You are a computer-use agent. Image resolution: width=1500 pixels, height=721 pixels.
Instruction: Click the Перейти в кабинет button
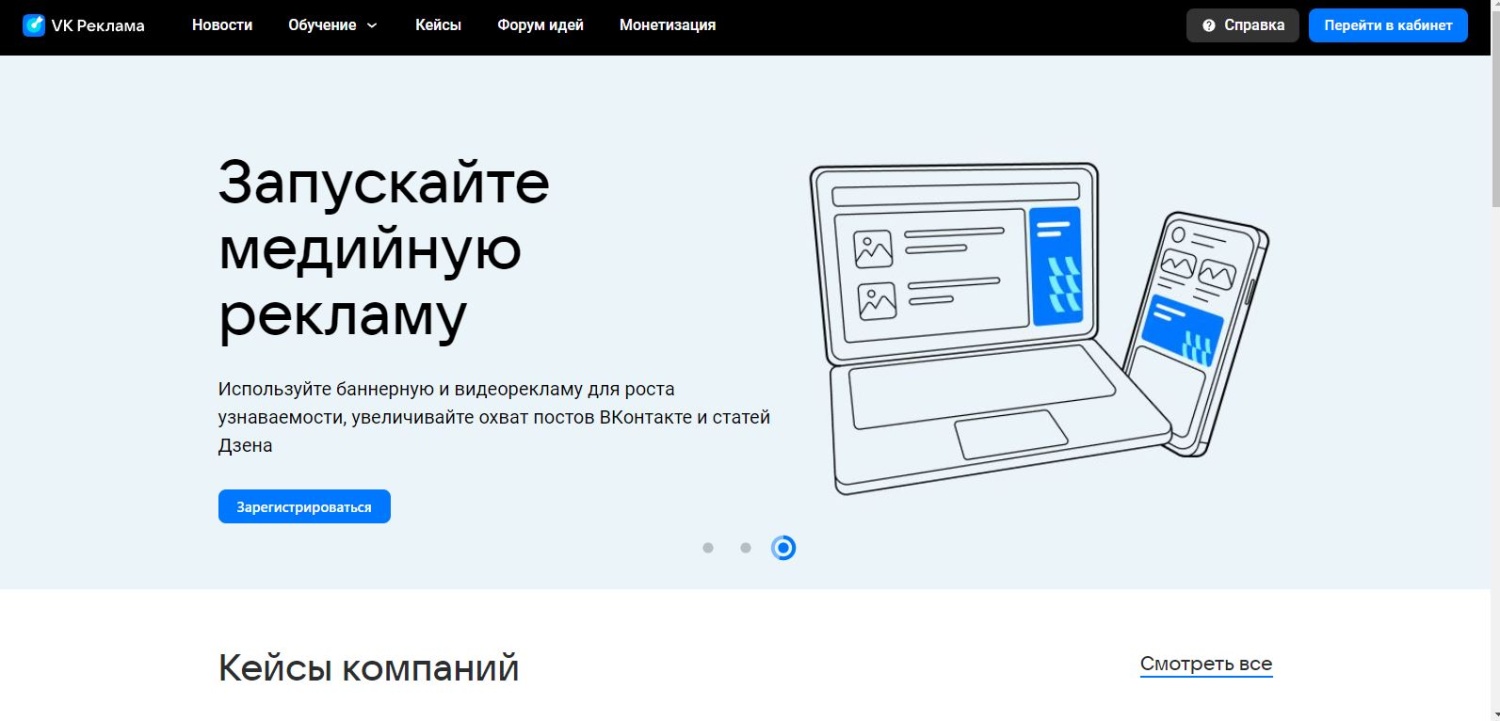click(1388, 26)
